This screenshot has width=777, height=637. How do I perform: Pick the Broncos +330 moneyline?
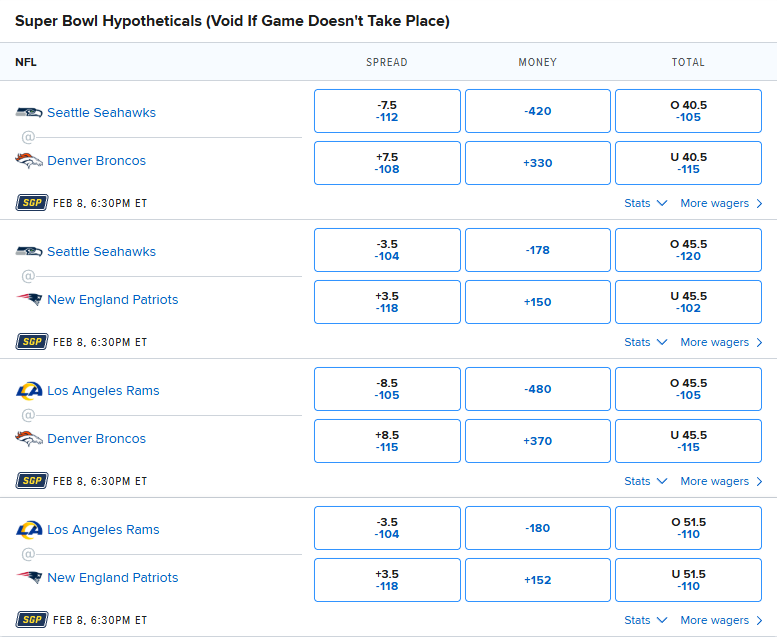pyautogui.click(x=537, y=163)
